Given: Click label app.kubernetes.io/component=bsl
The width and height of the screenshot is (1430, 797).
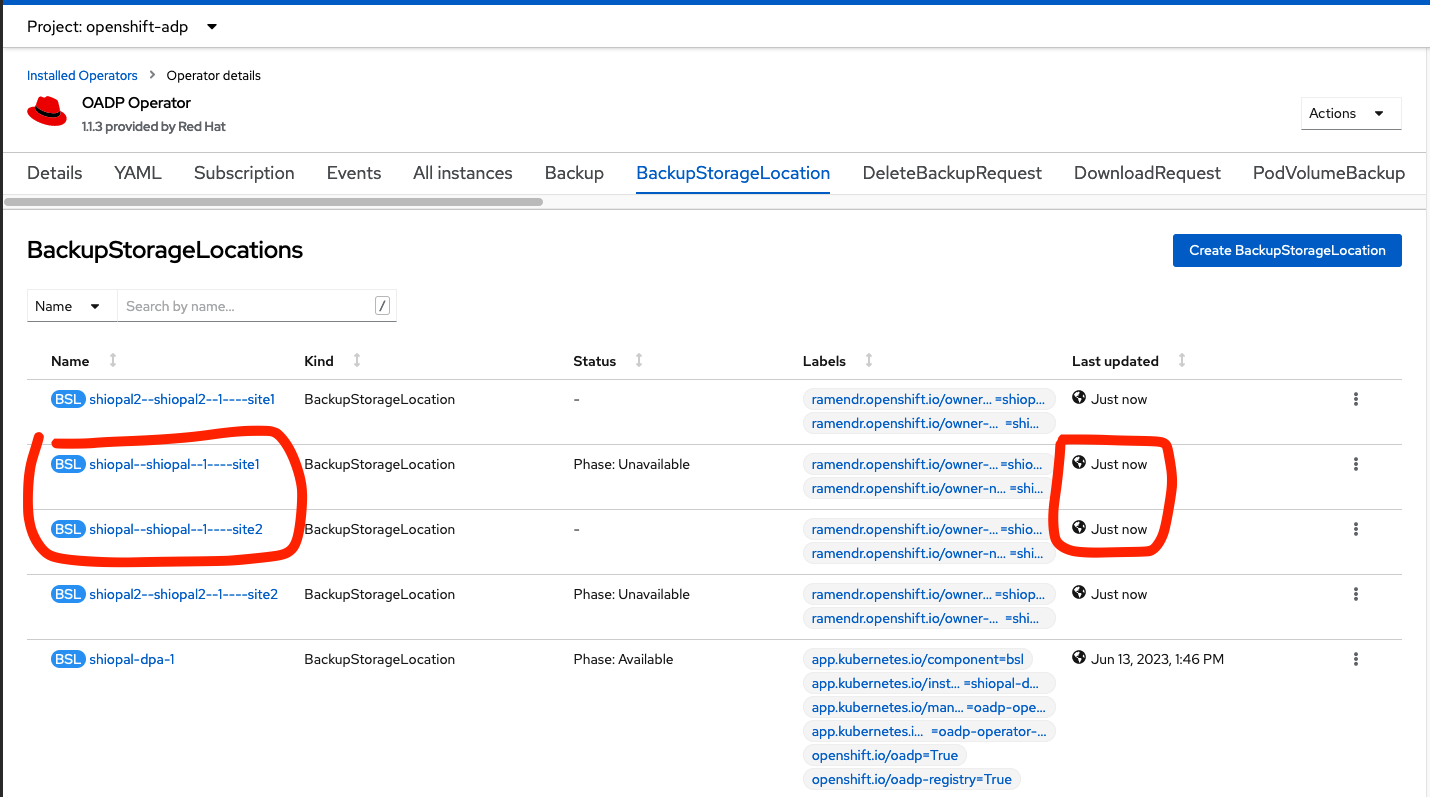Looking at the screenshot, I should coord(918,659).
